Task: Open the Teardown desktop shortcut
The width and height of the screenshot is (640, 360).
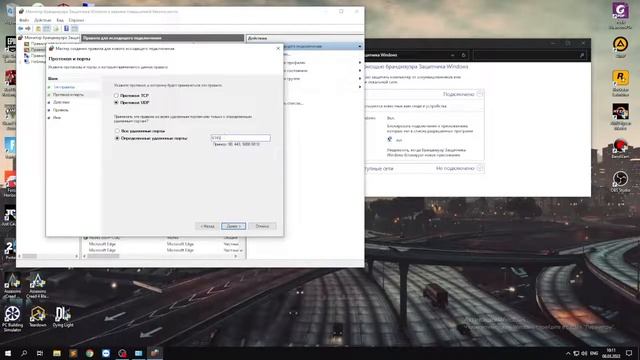Action: tap(38, 317)
